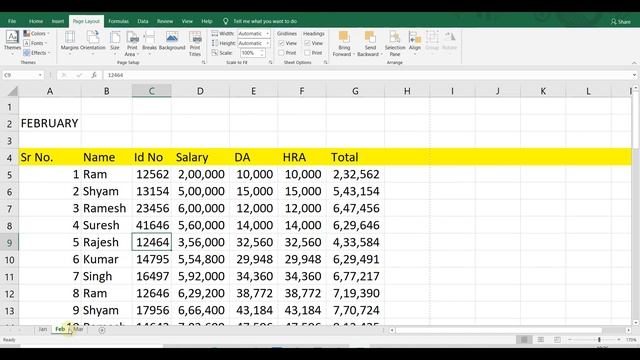Click the sheet Background button
The image size is (640, 360).
(x=172, y=41)
